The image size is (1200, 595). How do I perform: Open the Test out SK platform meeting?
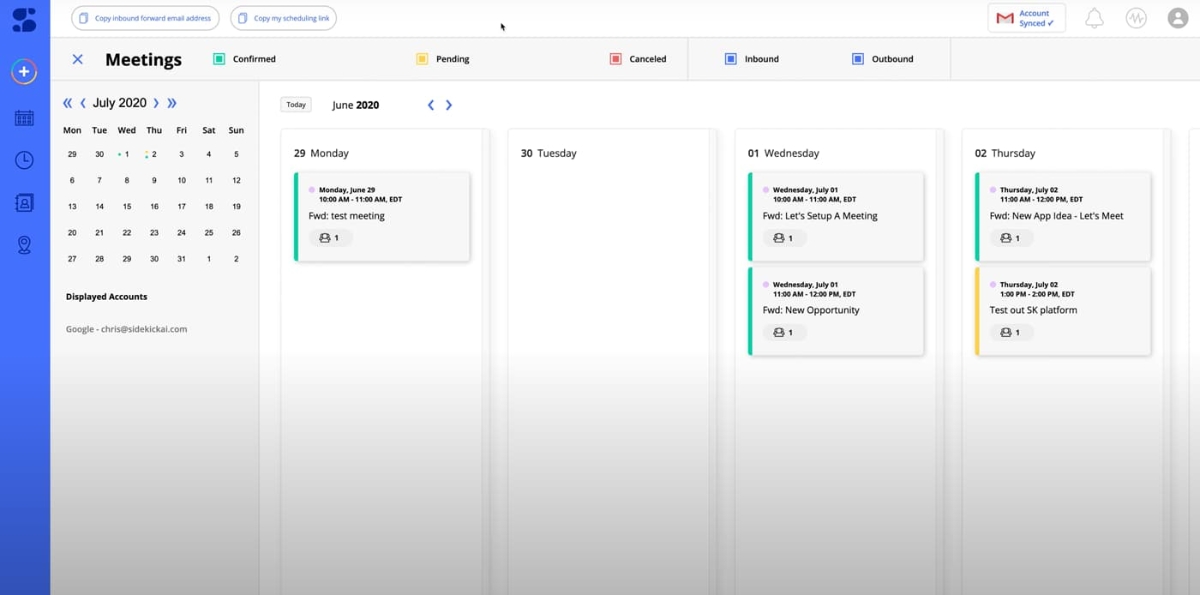pos(1062,311)
